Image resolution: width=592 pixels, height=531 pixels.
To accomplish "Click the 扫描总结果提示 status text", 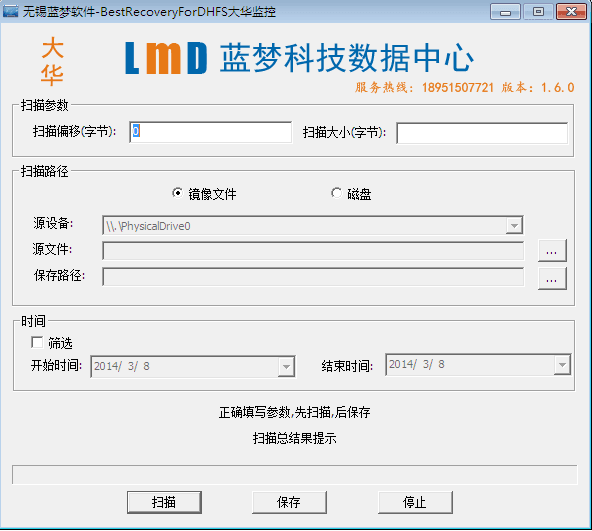I will click(294, 438).
